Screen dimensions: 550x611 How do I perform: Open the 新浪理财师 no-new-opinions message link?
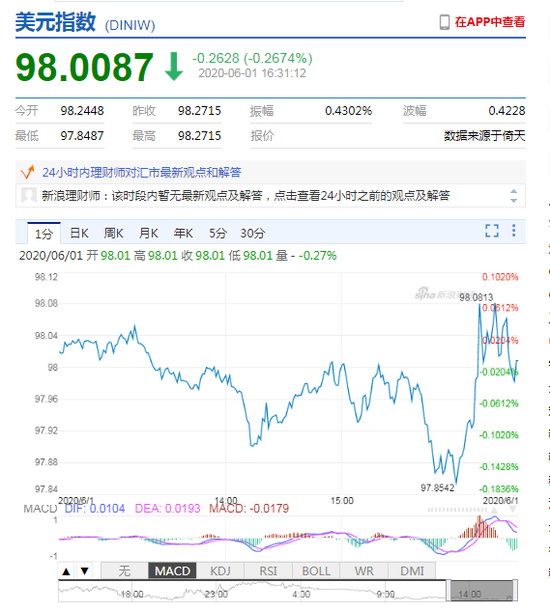pyautogui.click(x=246, y=195)
